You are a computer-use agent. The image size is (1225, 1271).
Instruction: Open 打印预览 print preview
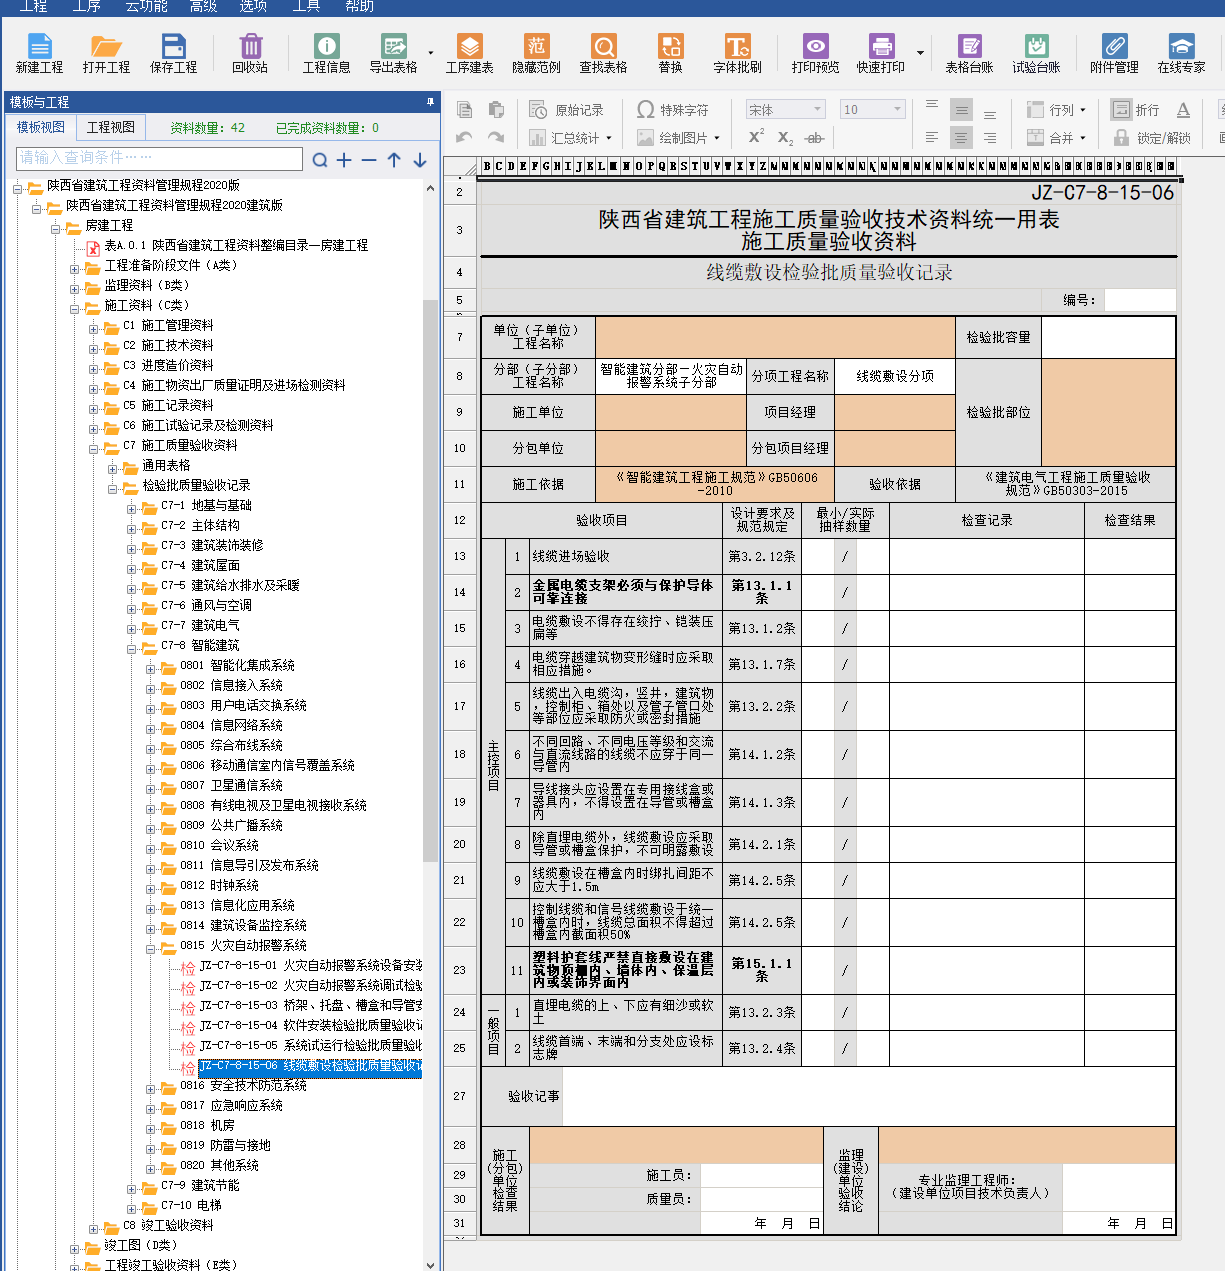(x=815, y=53)
